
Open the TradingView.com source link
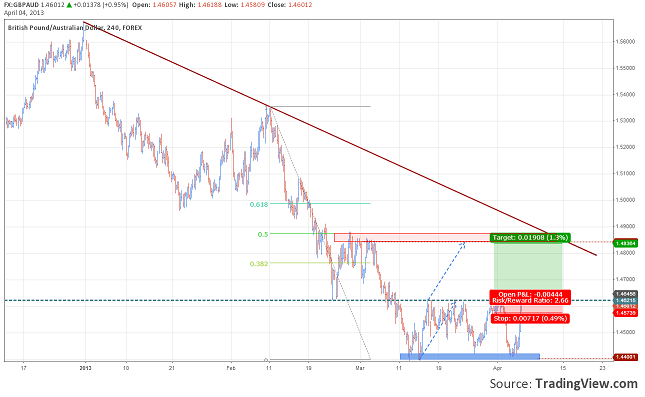586,383
